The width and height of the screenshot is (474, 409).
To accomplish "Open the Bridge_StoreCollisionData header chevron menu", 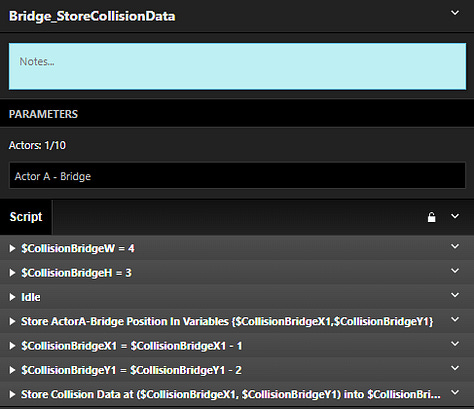I will pos(455,13).
